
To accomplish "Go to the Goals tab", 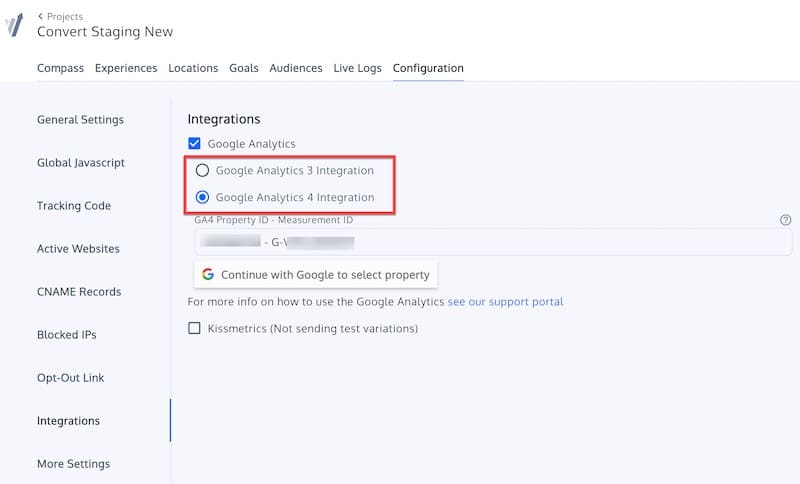I will [243, 68].
